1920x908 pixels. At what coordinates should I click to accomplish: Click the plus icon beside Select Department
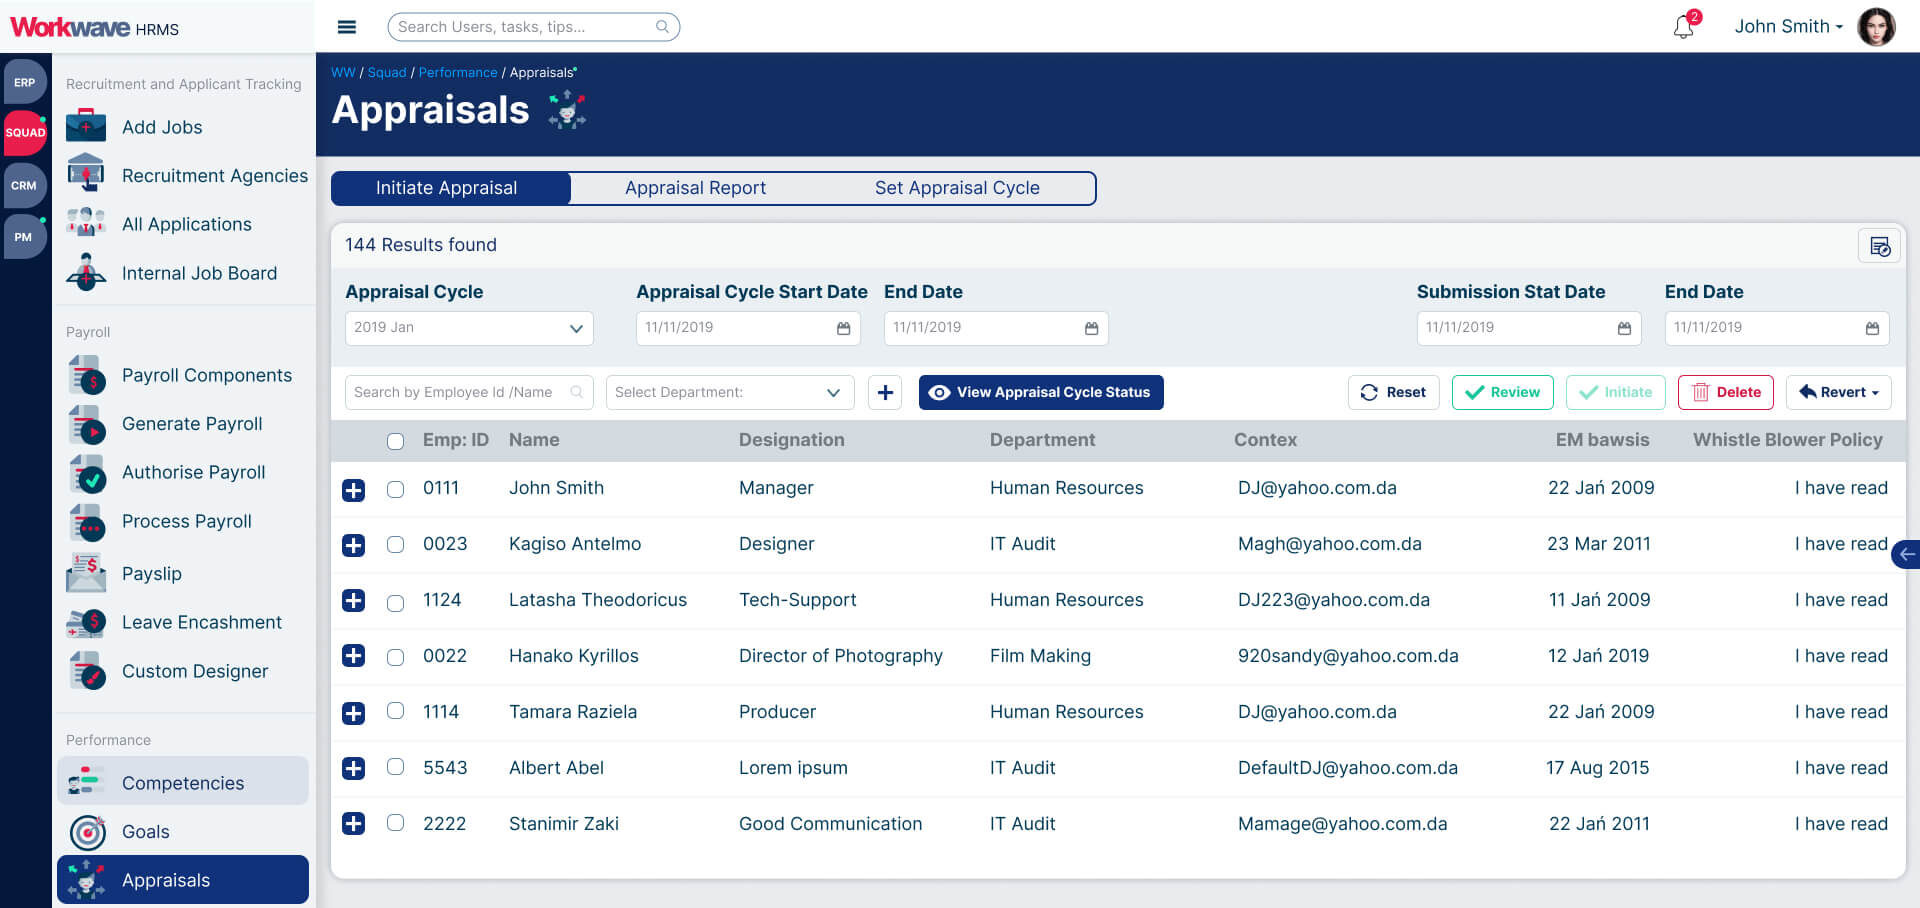[885, 393]
